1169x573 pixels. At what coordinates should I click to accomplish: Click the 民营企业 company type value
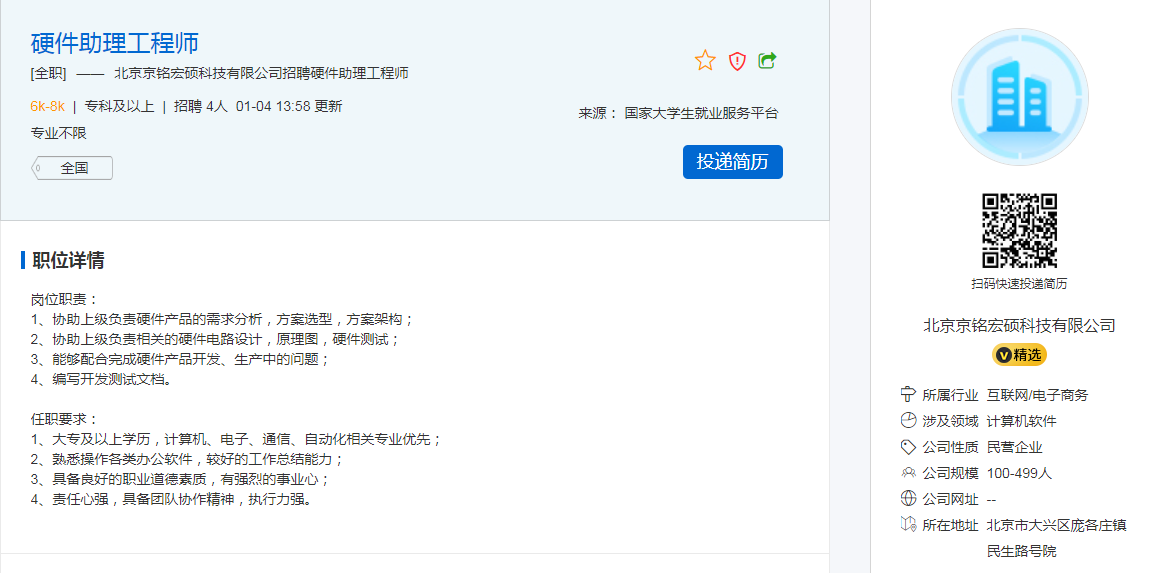pos(1014,447)
